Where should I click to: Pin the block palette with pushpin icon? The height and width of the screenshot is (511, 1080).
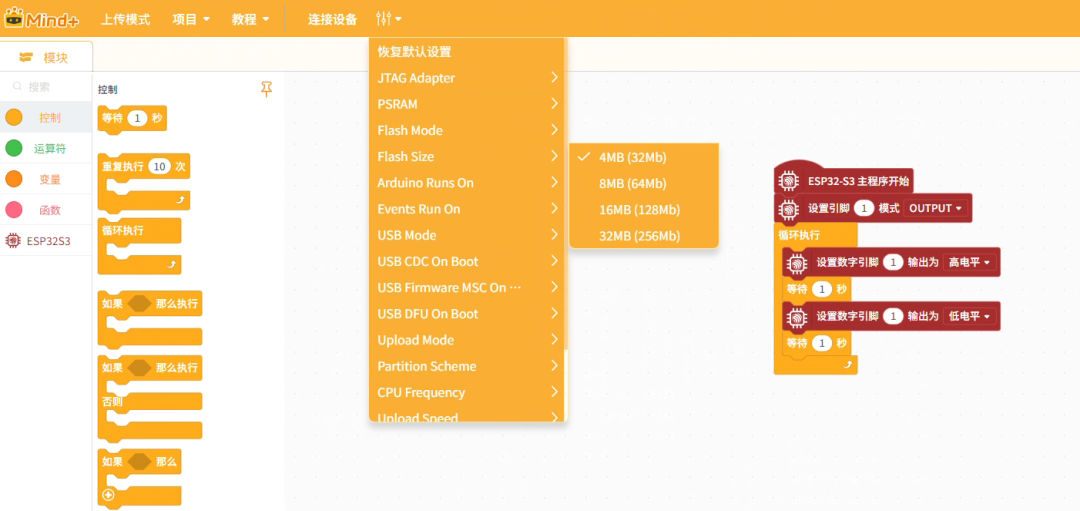267,89
